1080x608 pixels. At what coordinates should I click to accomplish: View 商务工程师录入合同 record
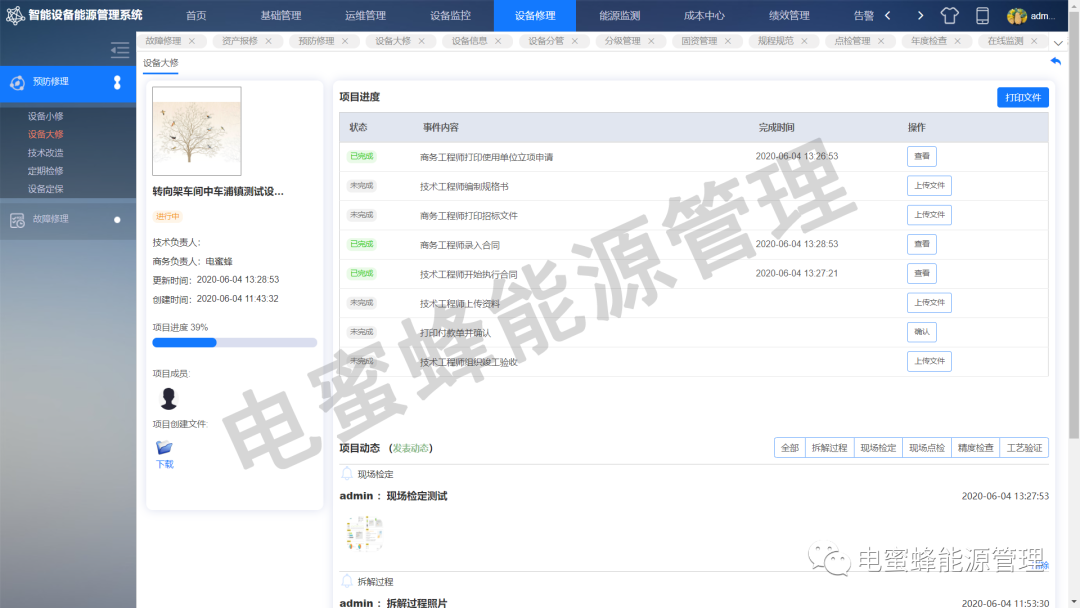(x=922, y=244)
